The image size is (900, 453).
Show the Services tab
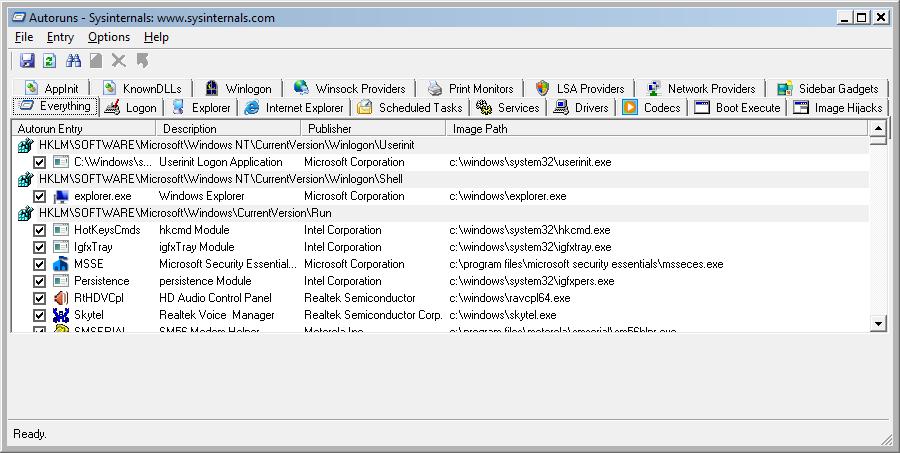tap(507, 107)
